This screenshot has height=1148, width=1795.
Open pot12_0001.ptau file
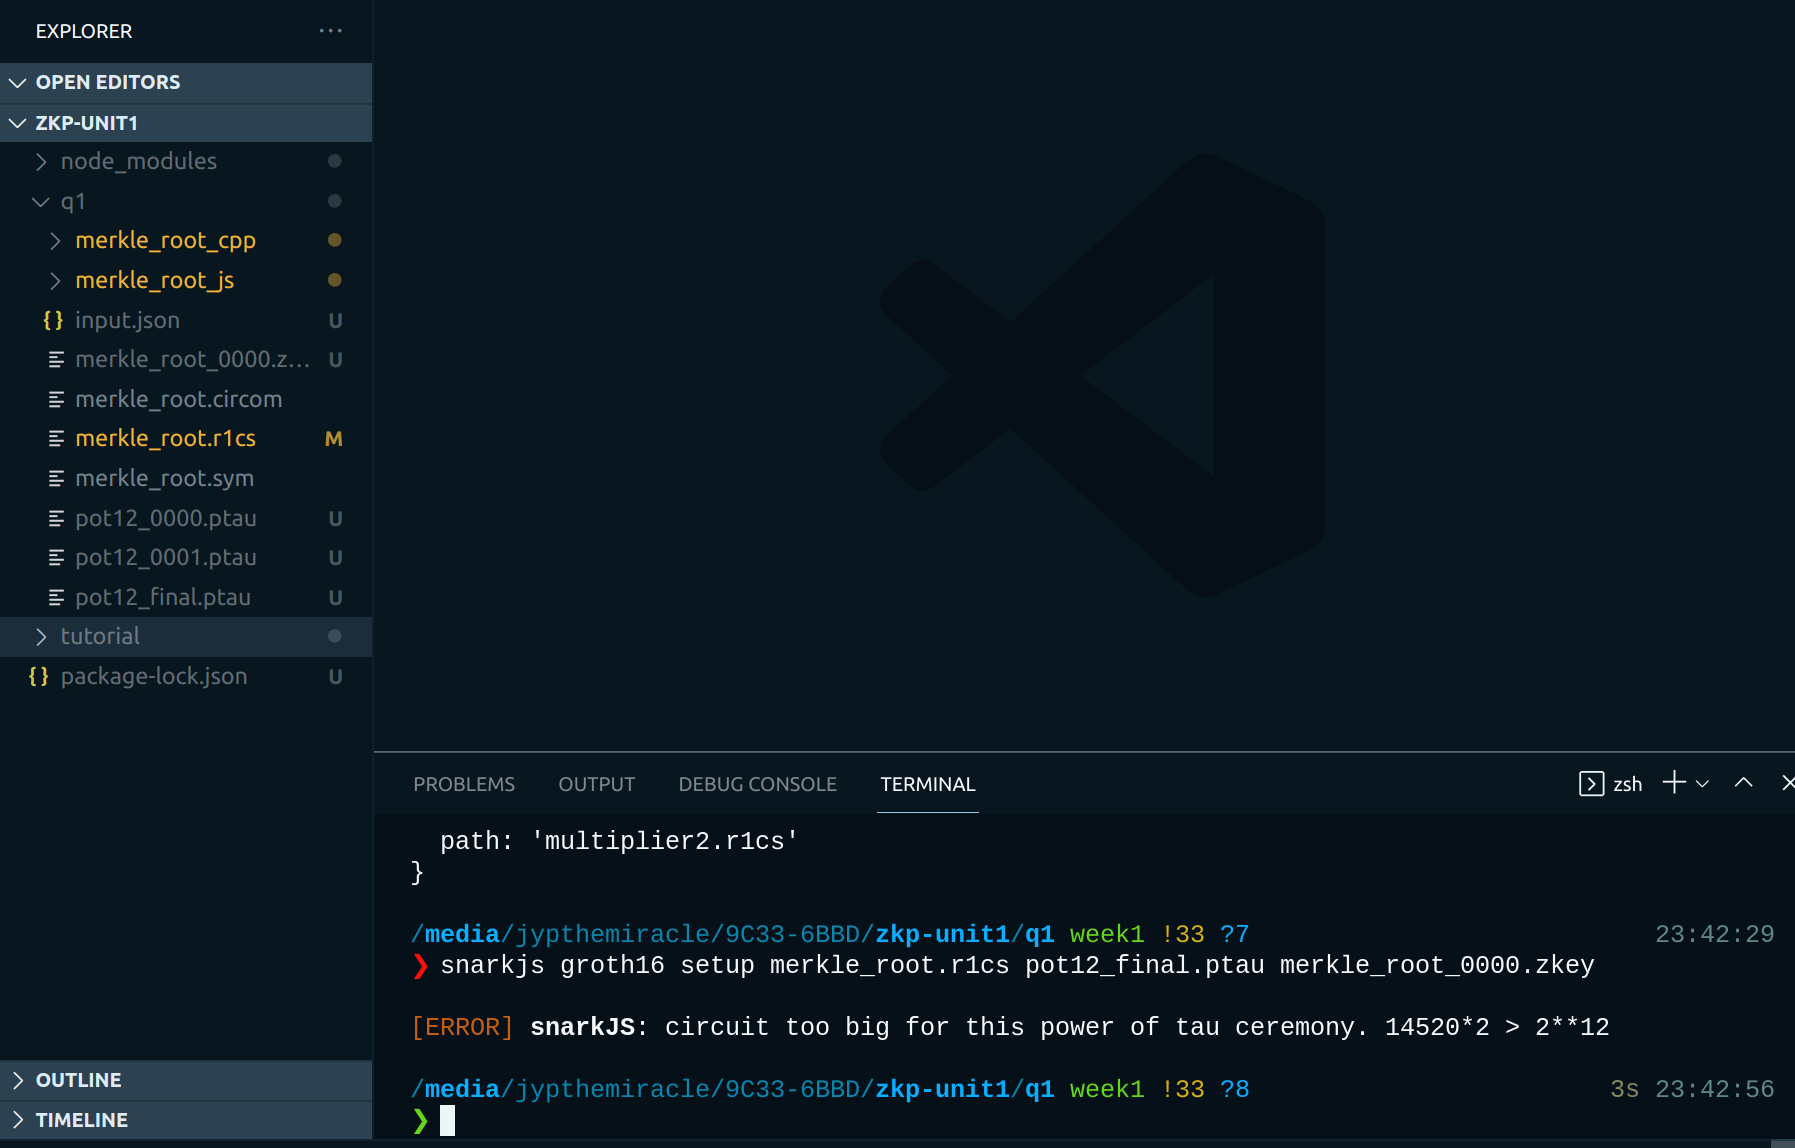pos(186,557)
